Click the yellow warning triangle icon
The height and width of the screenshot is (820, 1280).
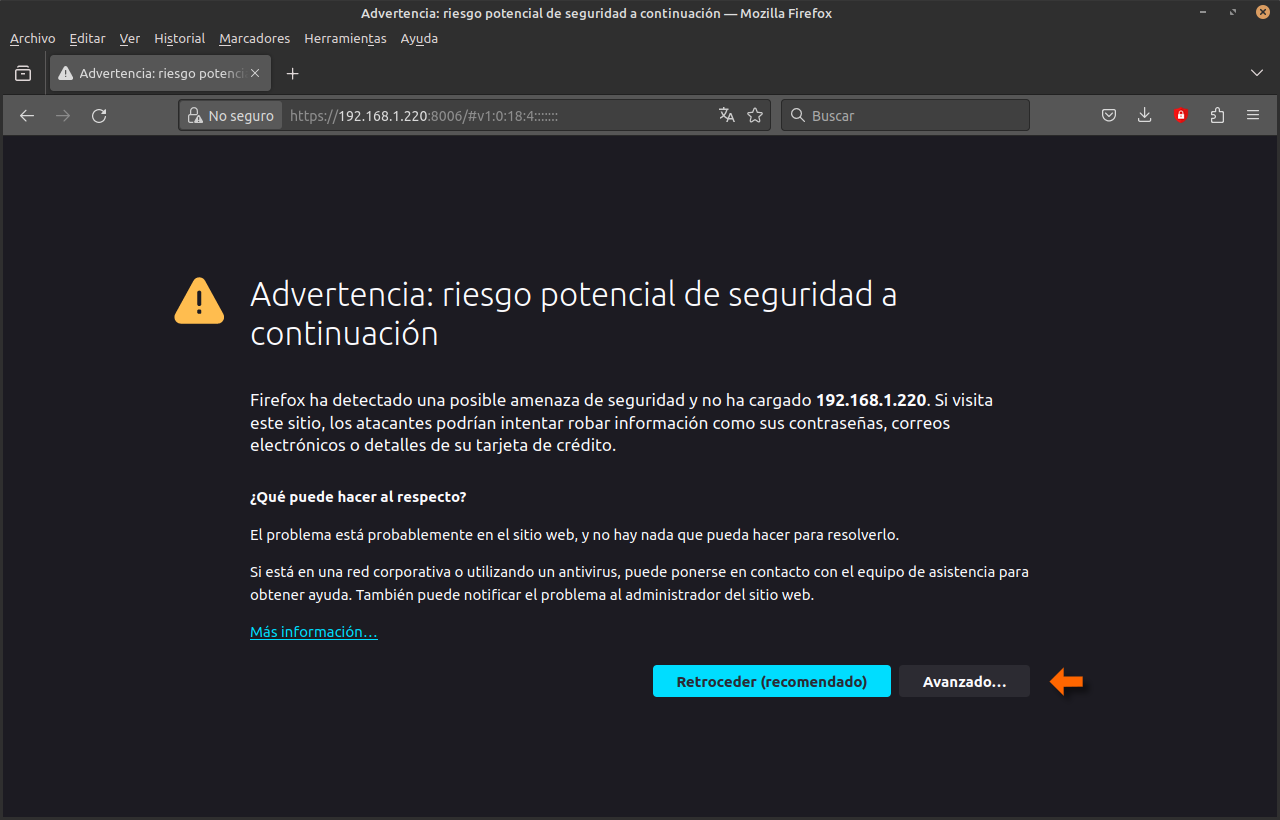[x=199, y=301]
